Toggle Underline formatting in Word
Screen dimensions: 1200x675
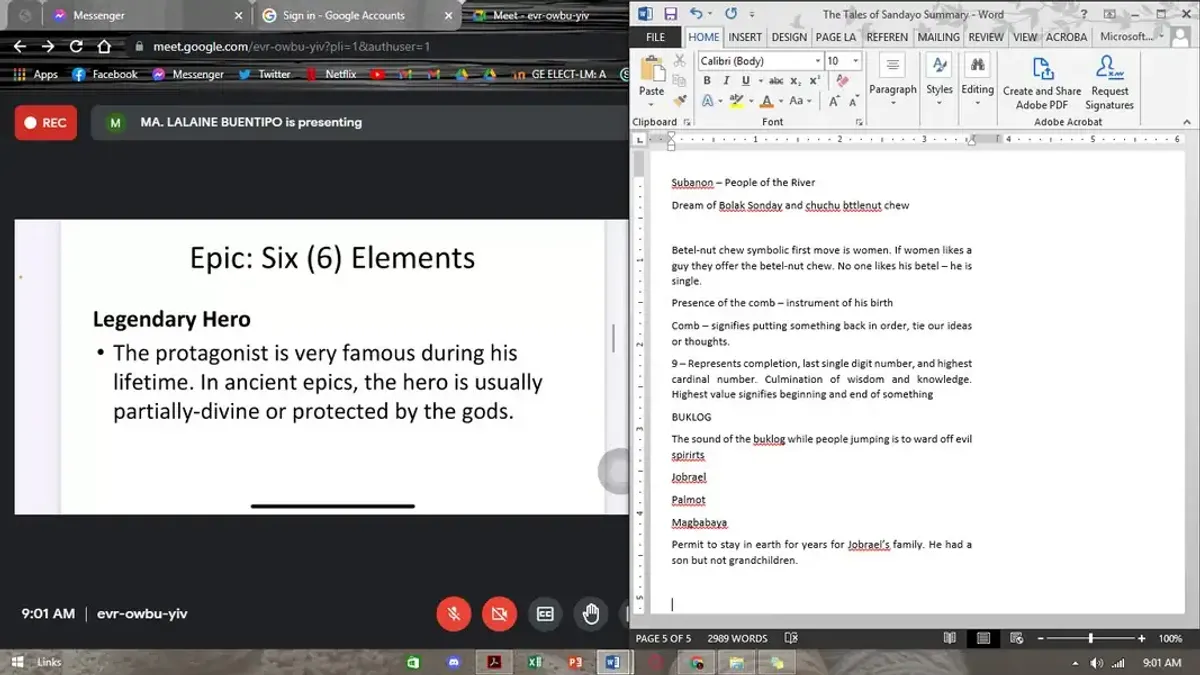745,81
